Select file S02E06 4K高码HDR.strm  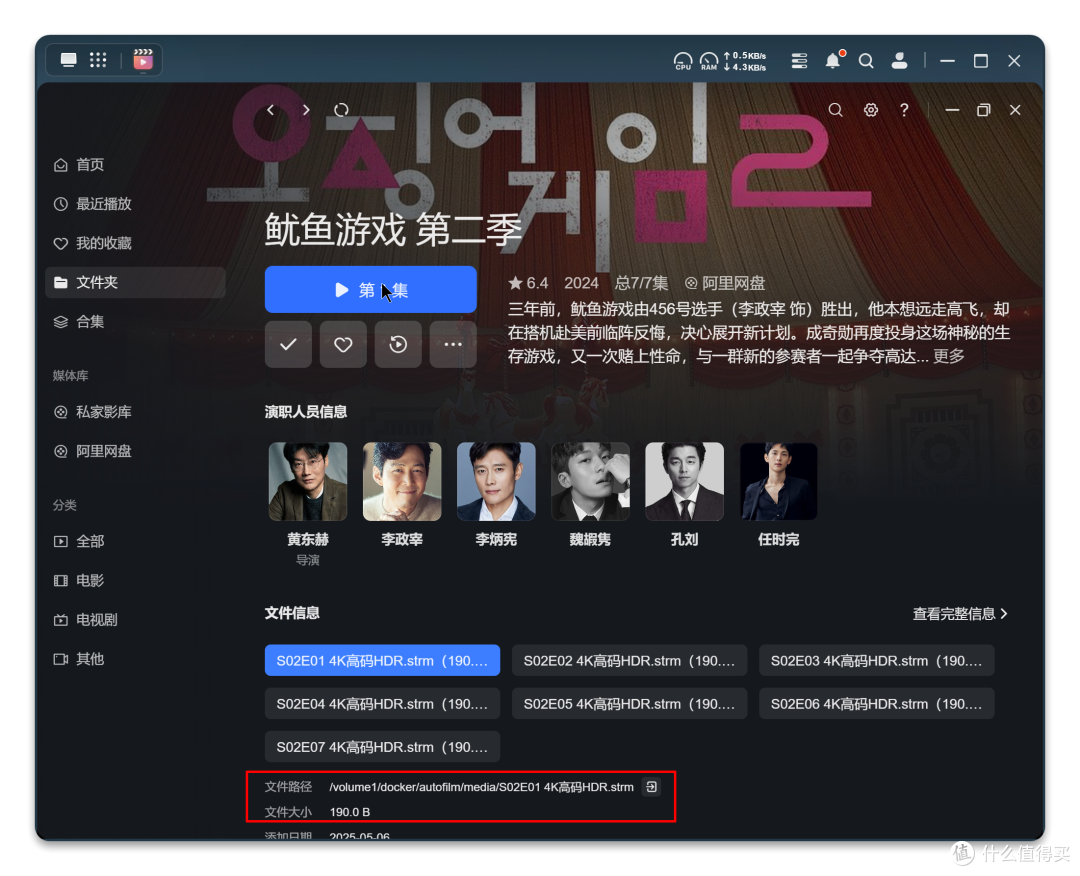click(877, 704)
